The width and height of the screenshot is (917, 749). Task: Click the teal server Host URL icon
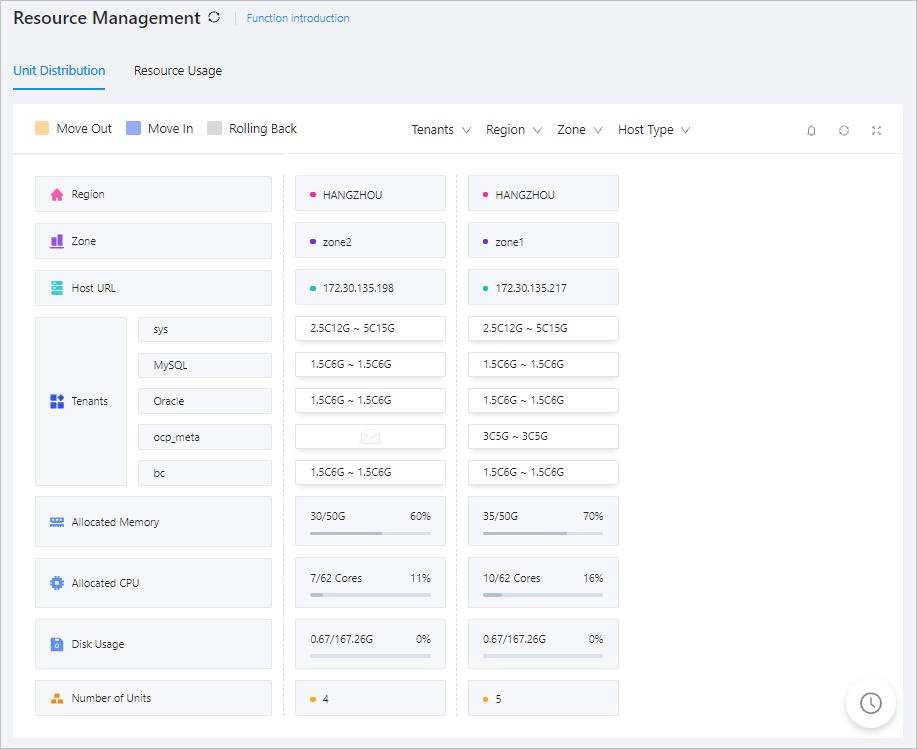point(57,288)
